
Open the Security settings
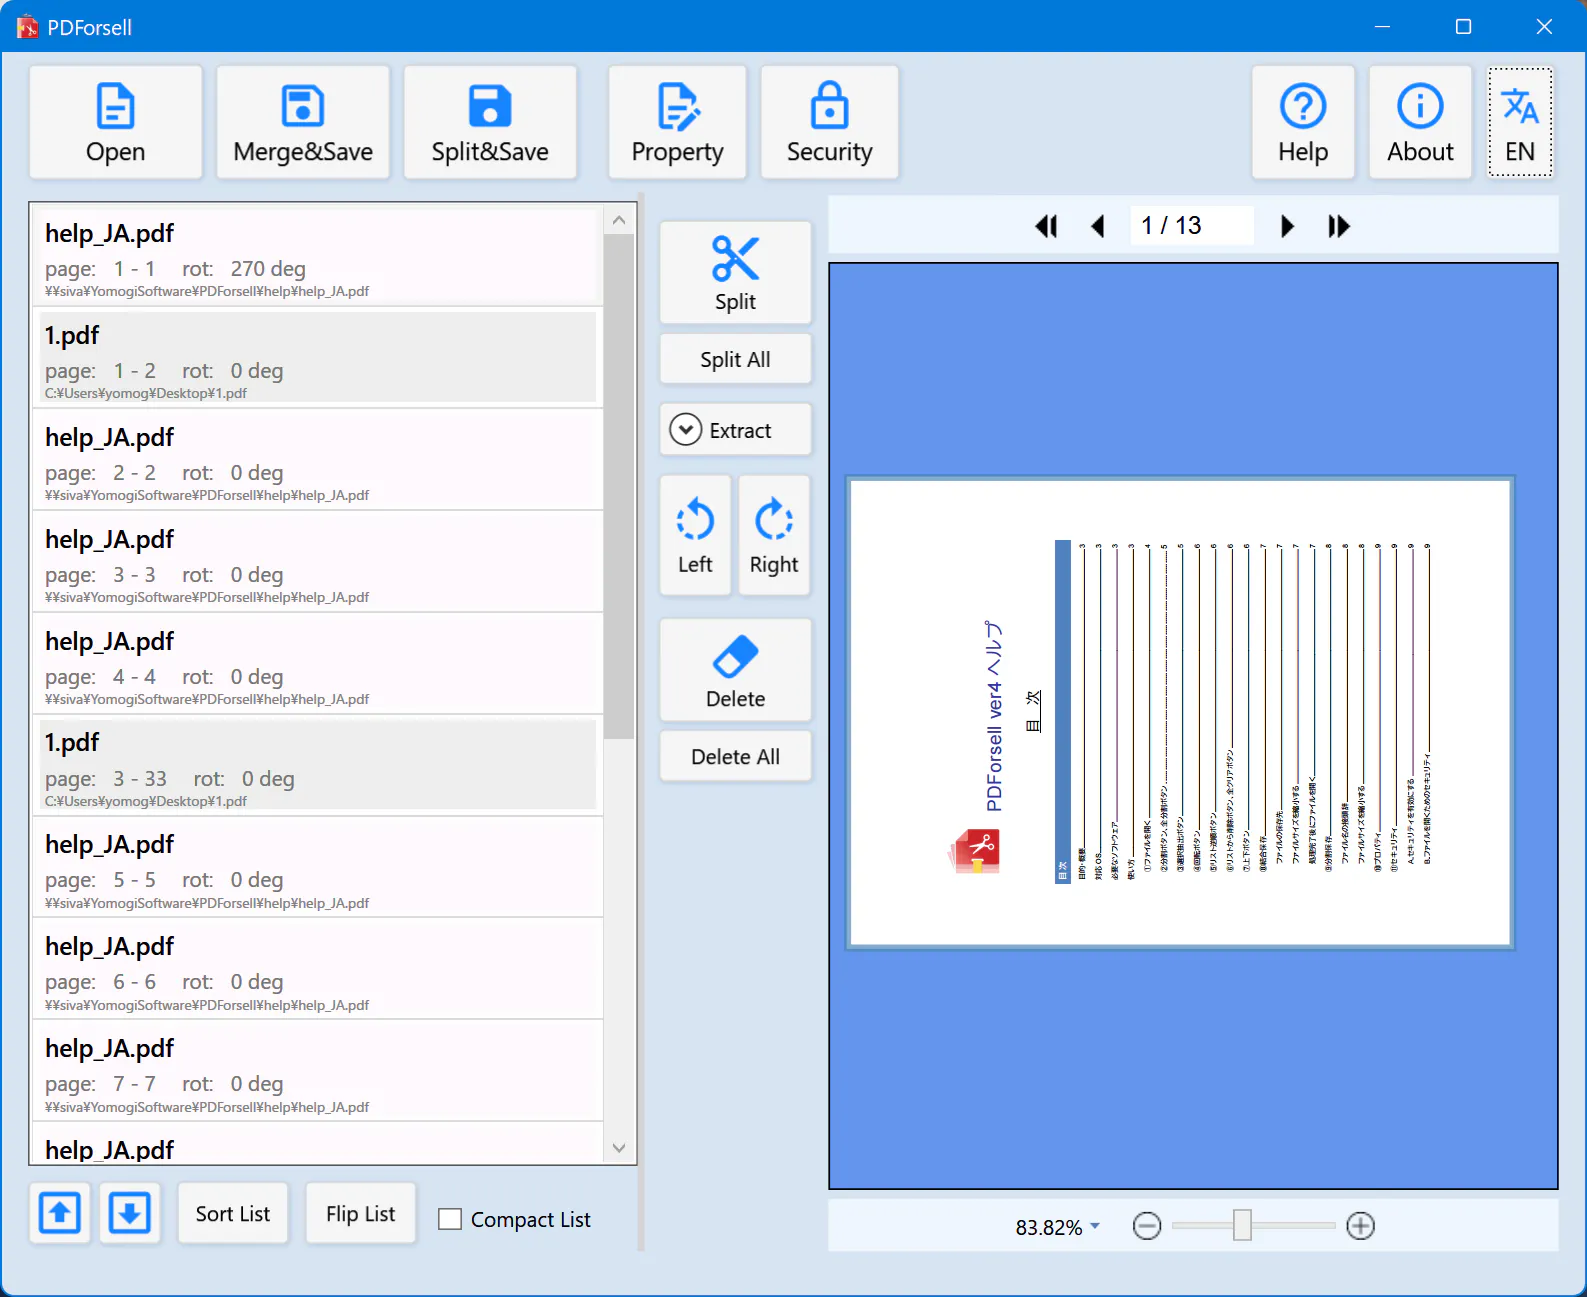point(829,123)
